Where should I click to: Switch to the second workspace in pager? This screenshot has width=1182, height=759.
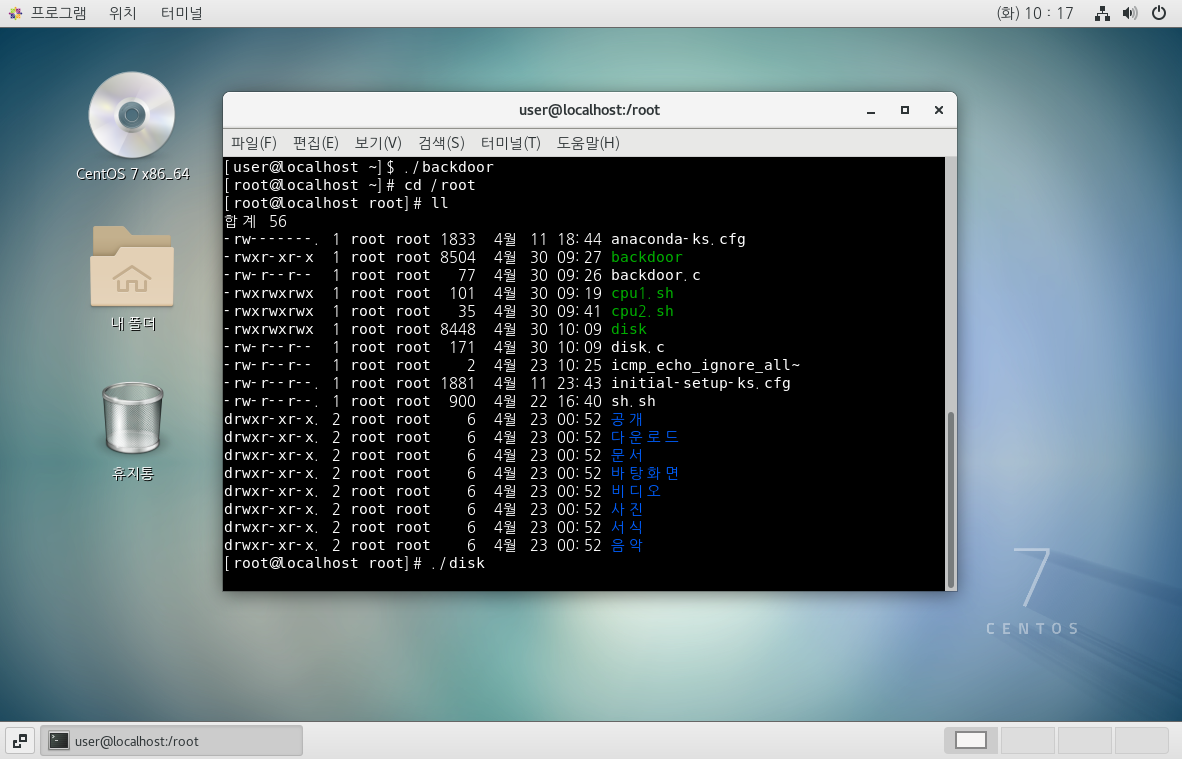tap(1027, 740)
